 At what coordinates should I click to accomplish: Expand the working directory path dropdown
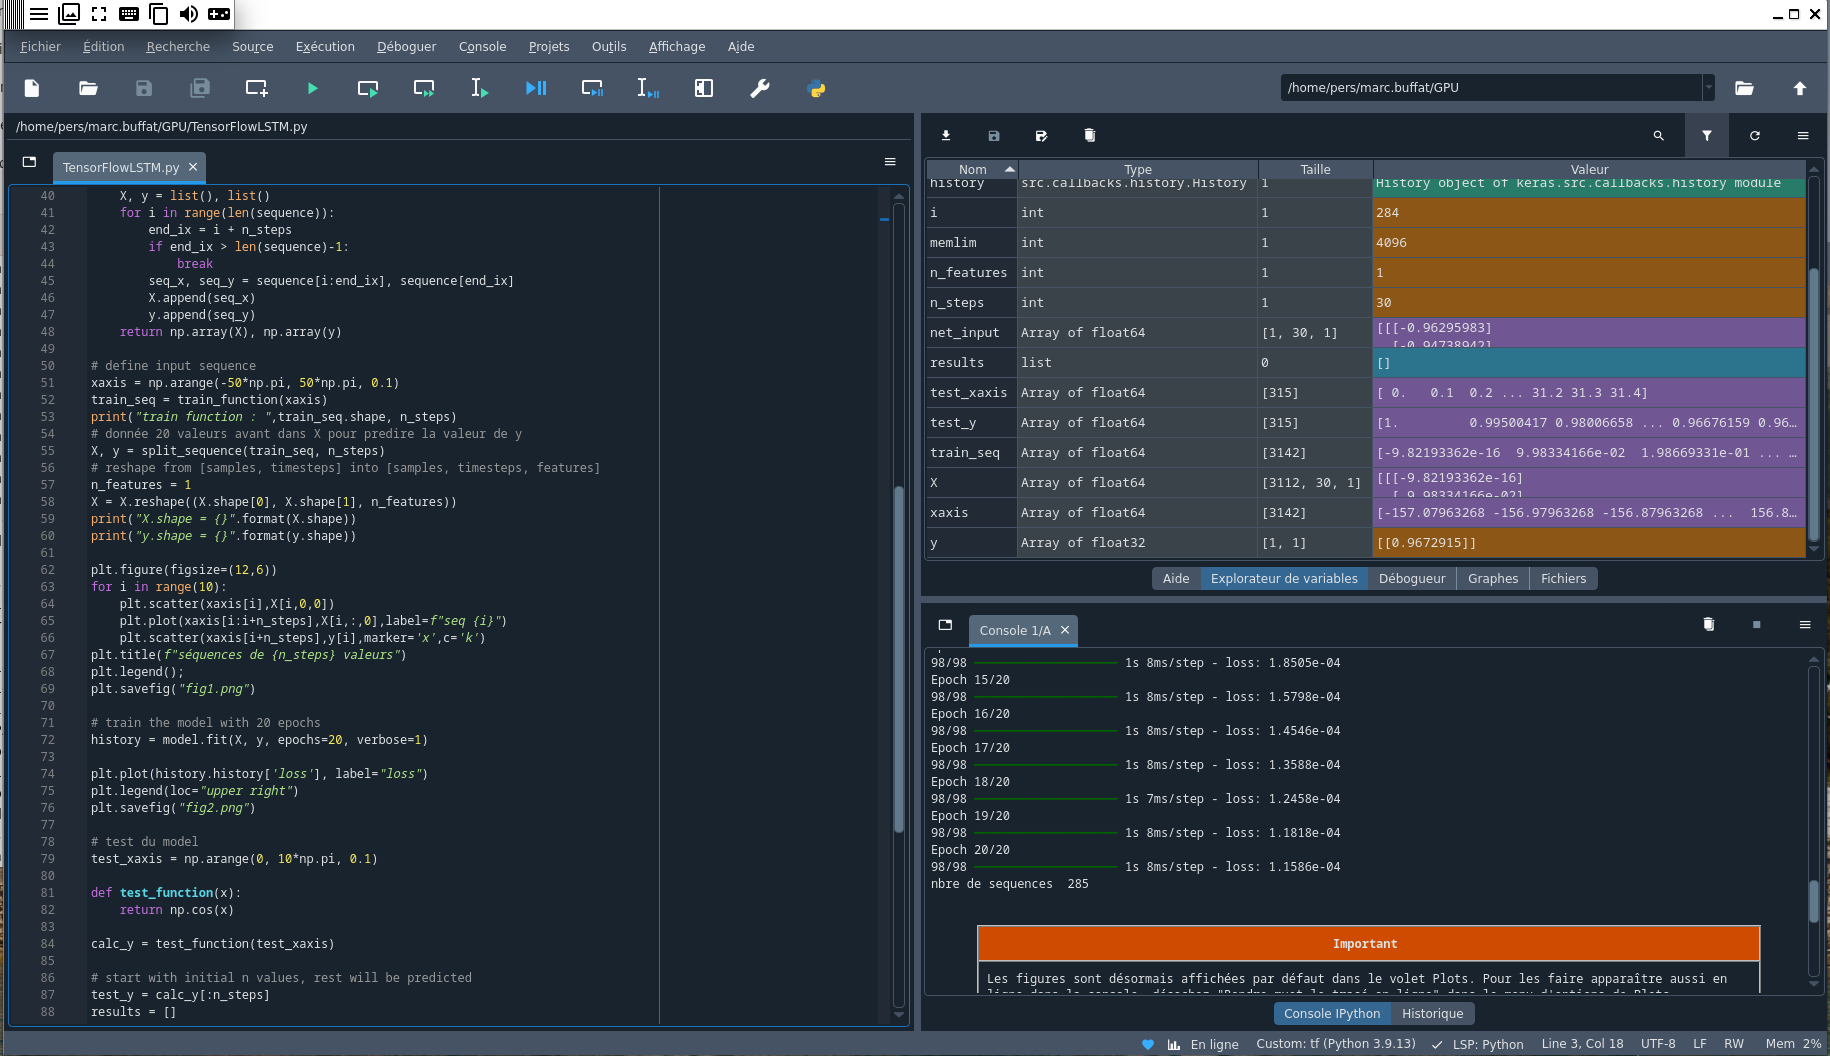tap(1709, 88)
